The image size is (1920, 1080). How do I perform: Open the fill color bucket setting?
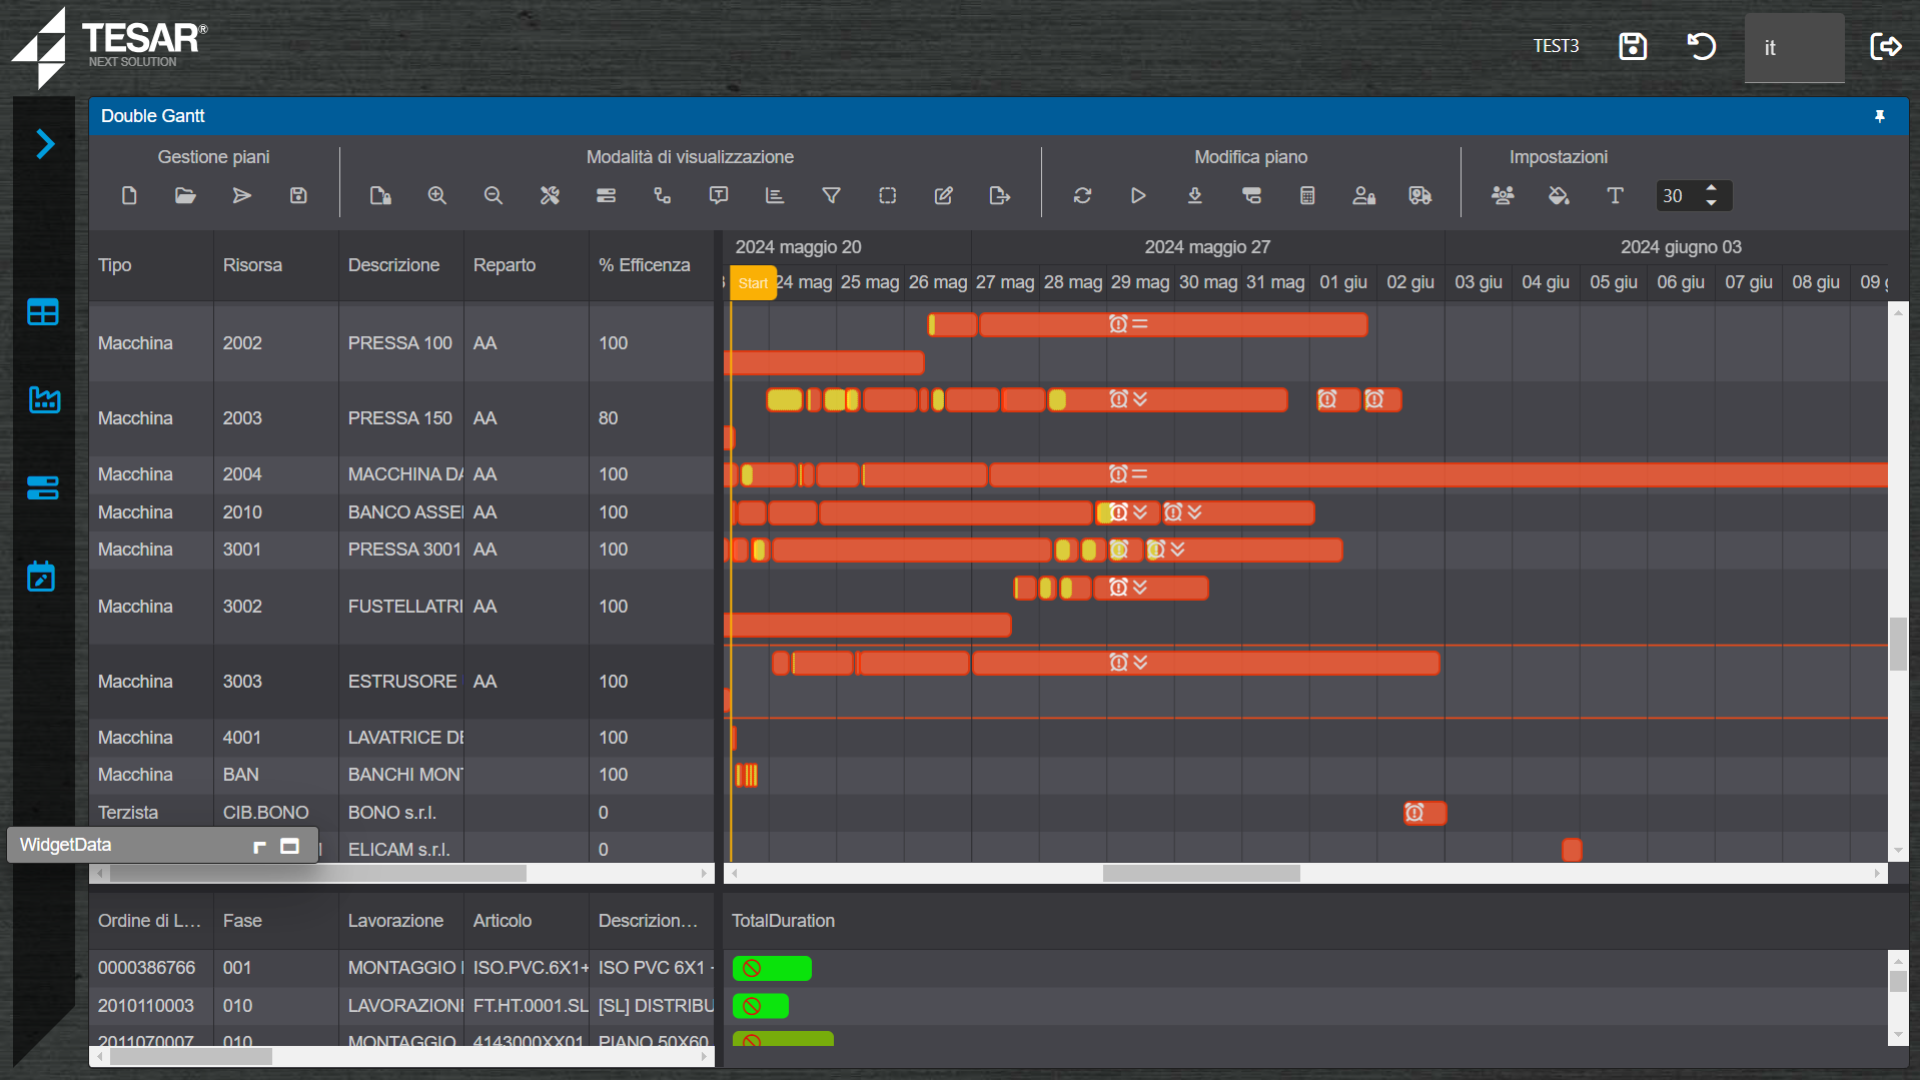[x=1558, y=196]
